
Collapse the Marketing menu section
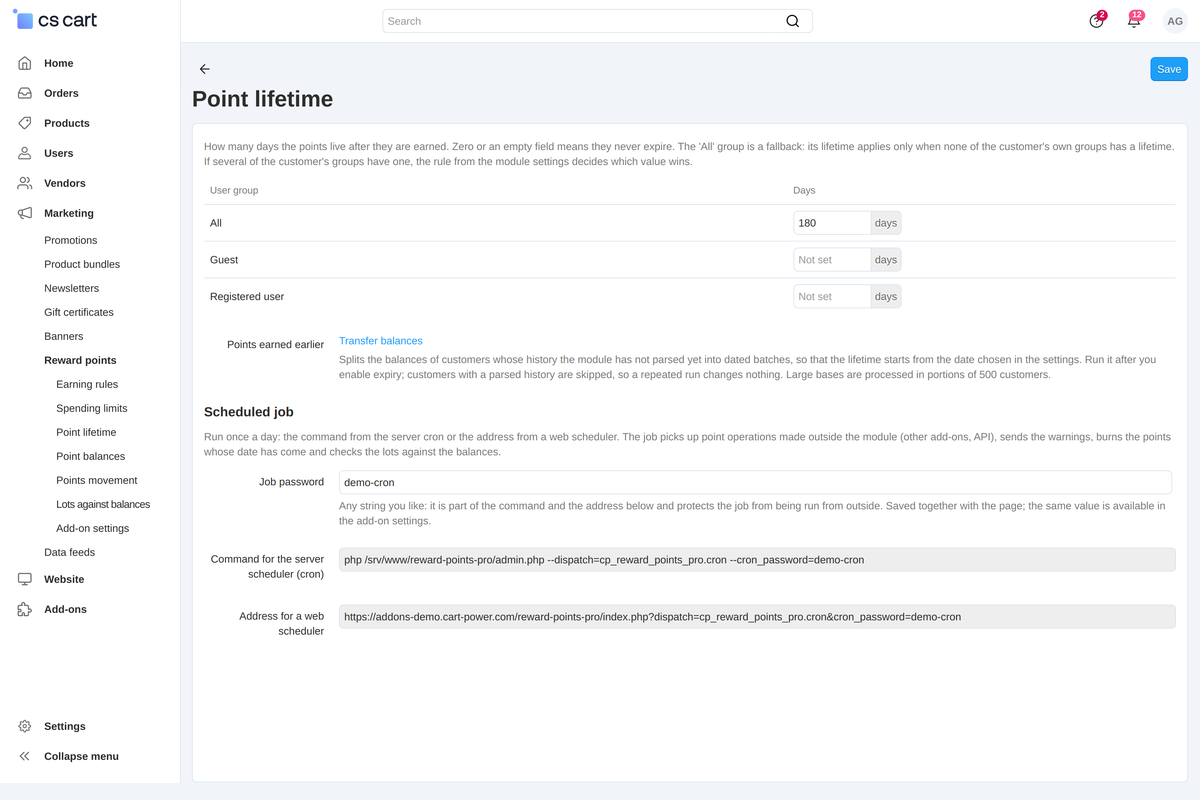[x=69, y=213]
